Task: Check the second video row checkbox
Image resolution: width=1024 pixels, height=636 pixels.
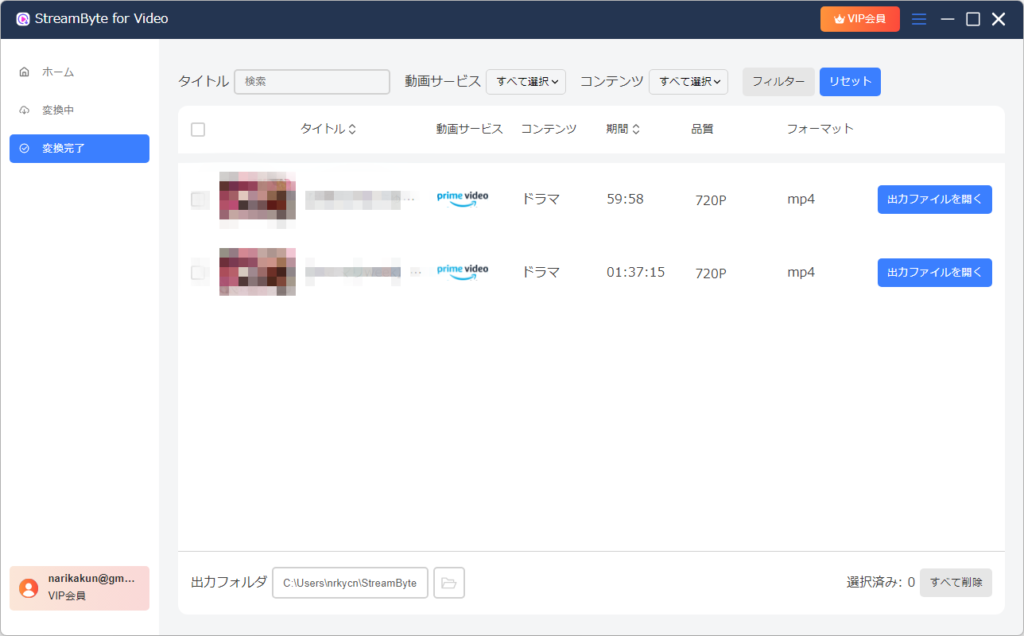Action: click(x=198, y=272)
